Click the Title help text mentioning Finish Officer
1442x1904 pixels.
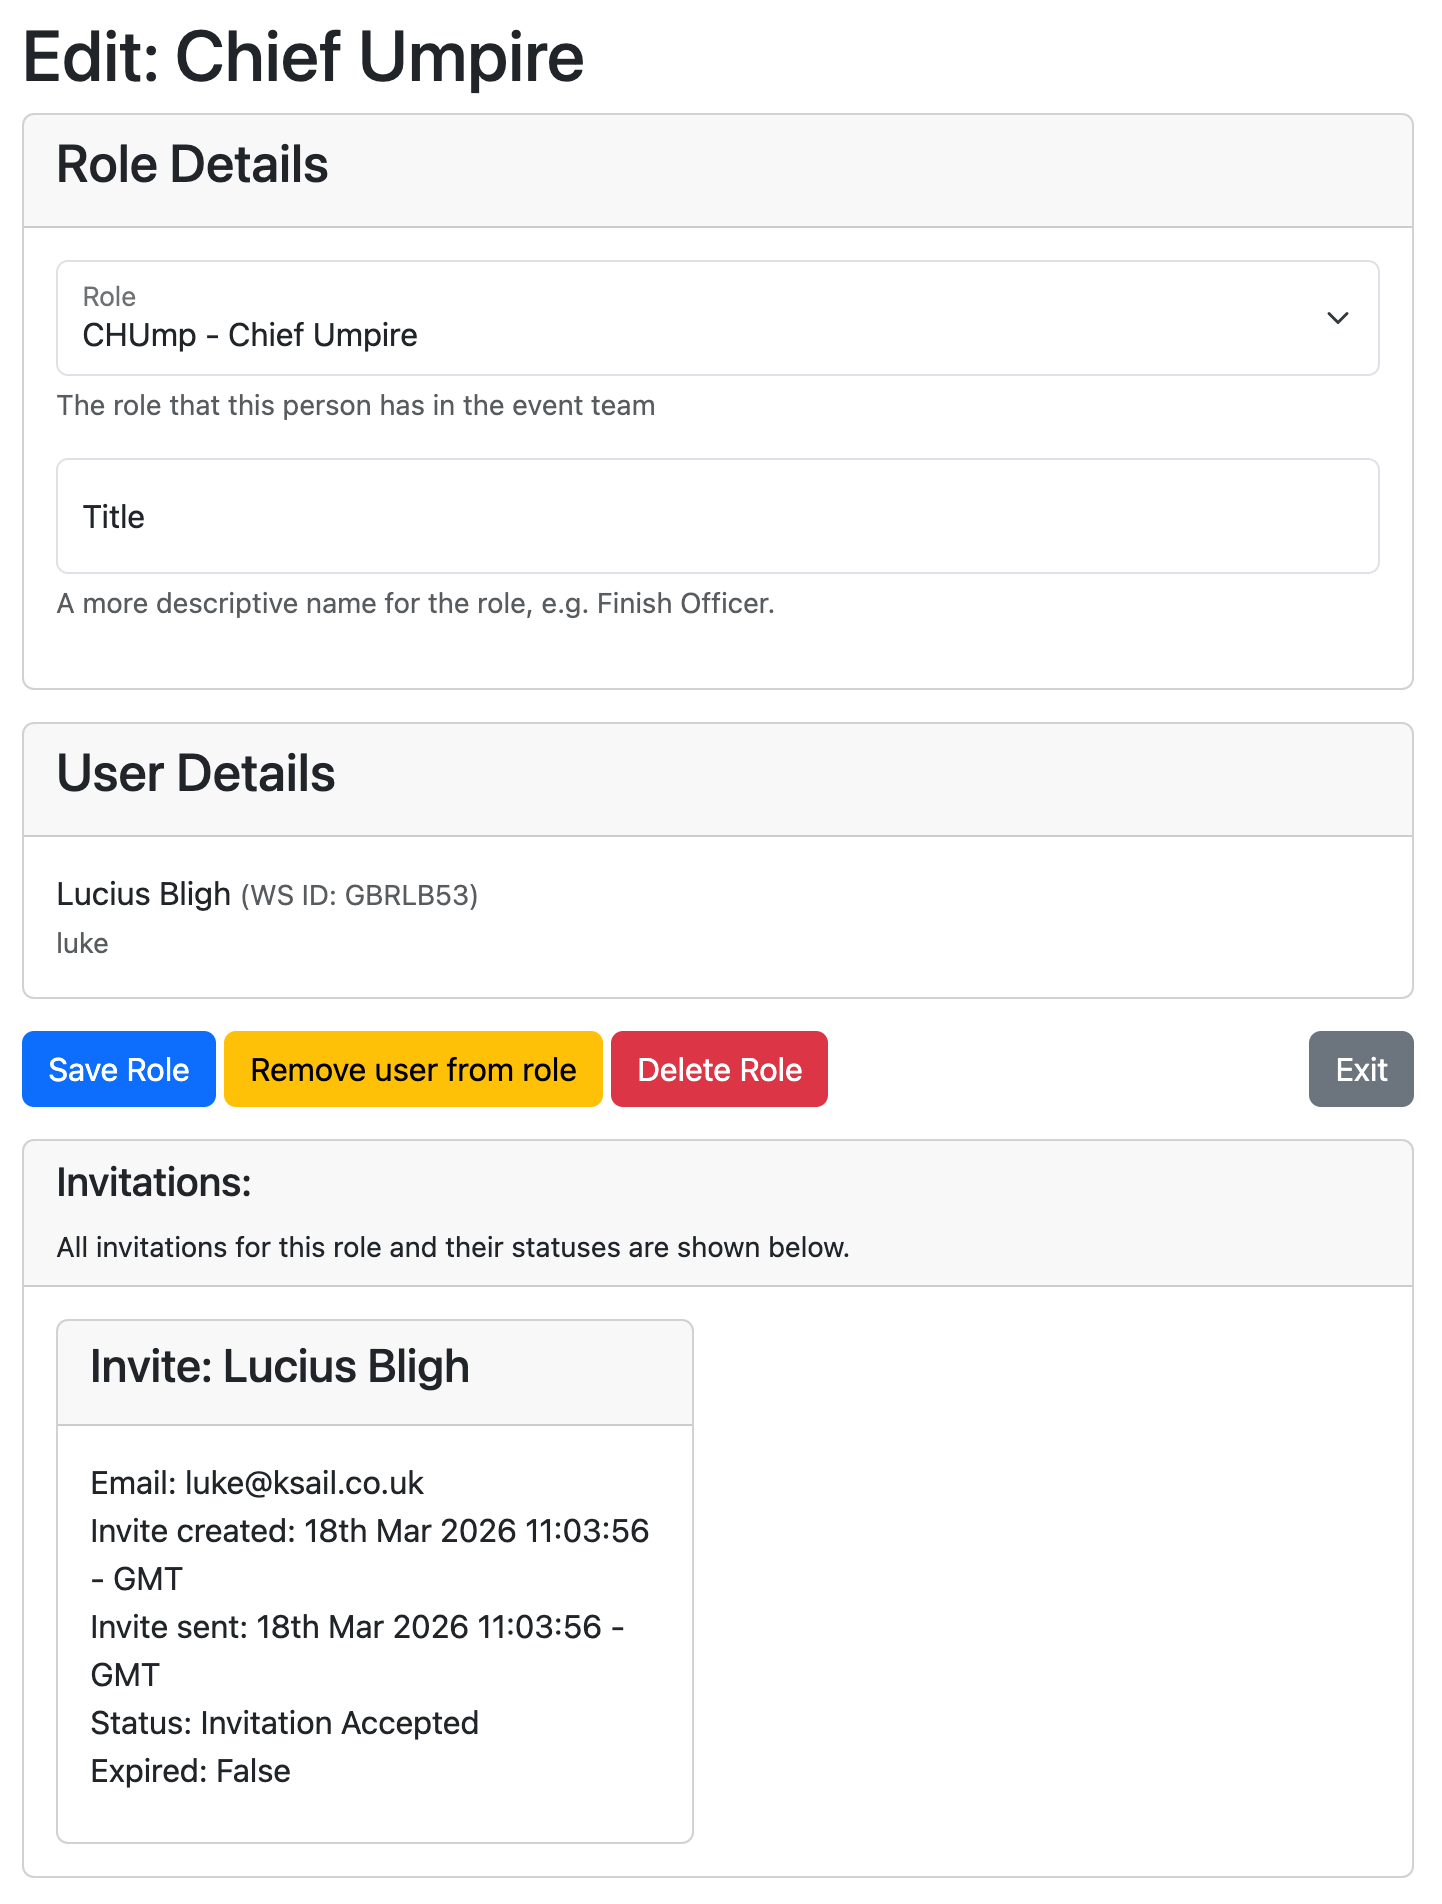[415, 604]
